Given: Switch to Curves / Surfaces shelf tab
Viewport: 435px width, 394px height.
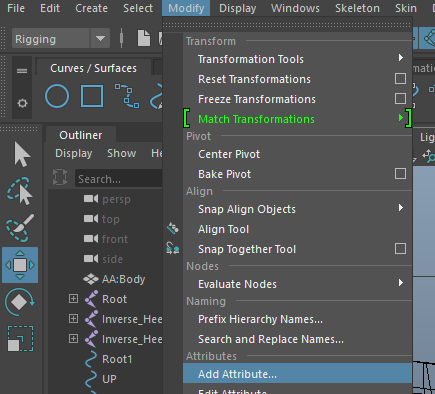Looking at the screenshot, I should coord(93,68).
